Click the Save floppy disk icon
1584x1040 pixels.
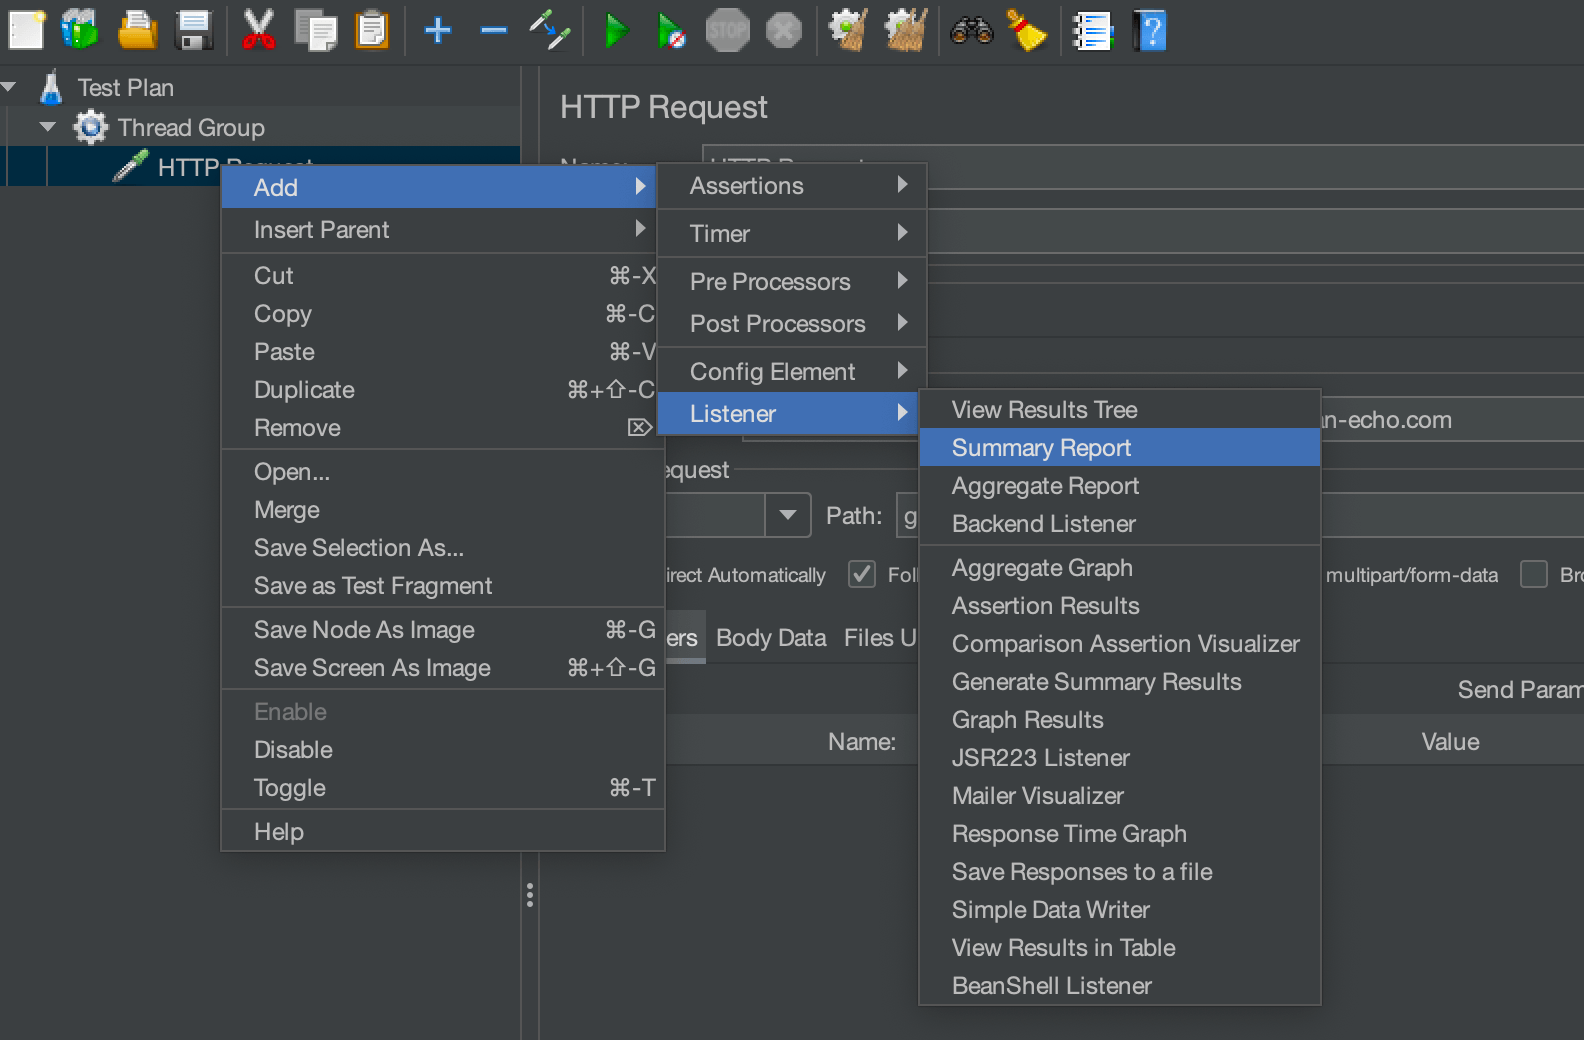194,30
